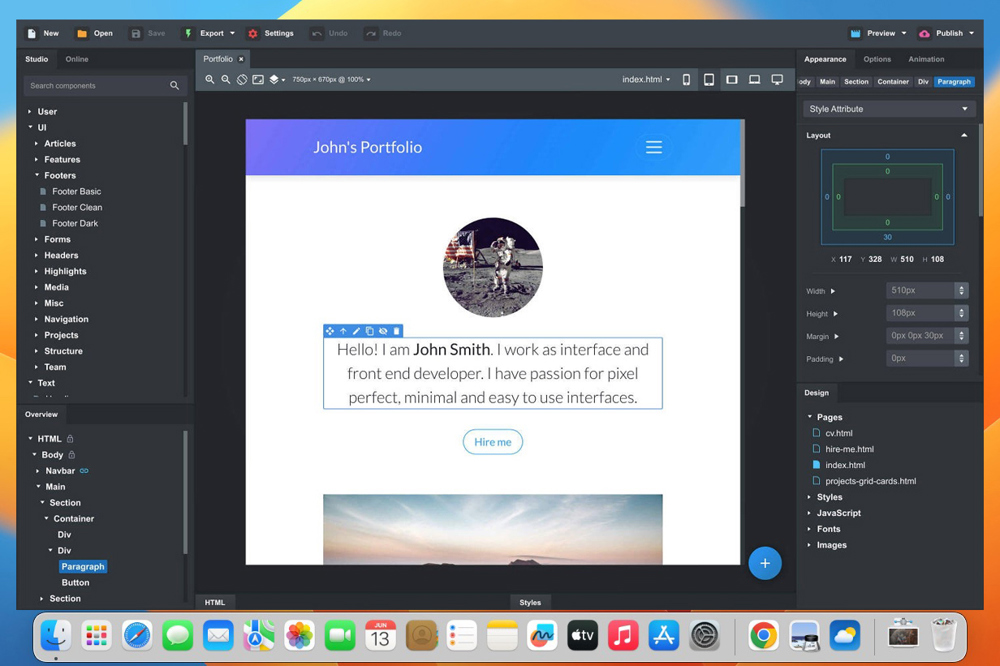1000x666 pixels.
Task: Open the index.html page selector dropdown
Action: tap(646, 80)
